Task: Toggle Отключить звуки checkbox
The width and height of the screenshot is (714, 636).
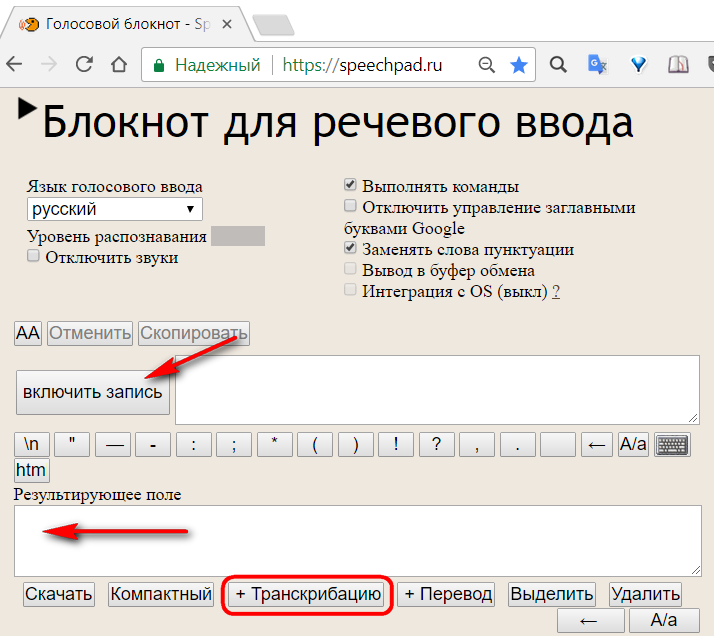Action: 33,256
